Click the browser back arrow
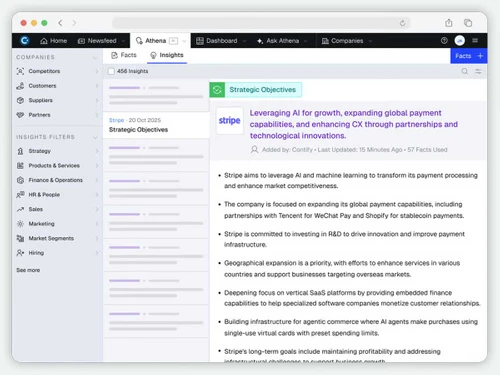Viewport: 500px width, 375px height. click(x=60, y=23)
